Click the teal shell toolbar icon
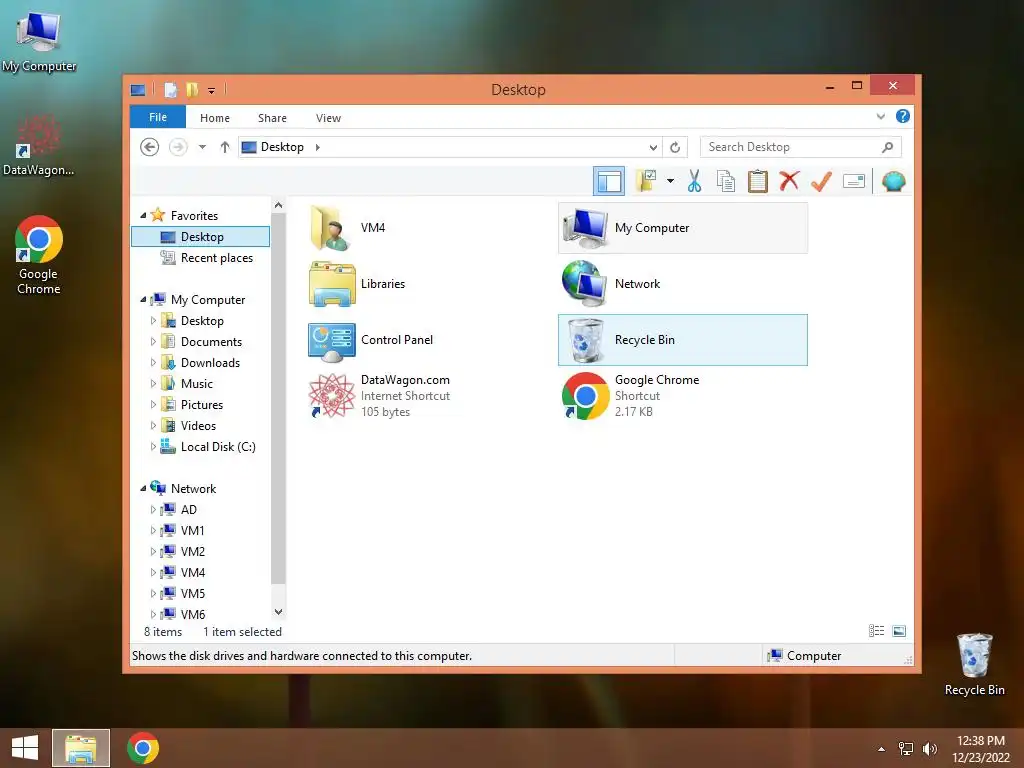This screenshot has width=1024, height=768. pyautogui.click(x=893, y=181)
